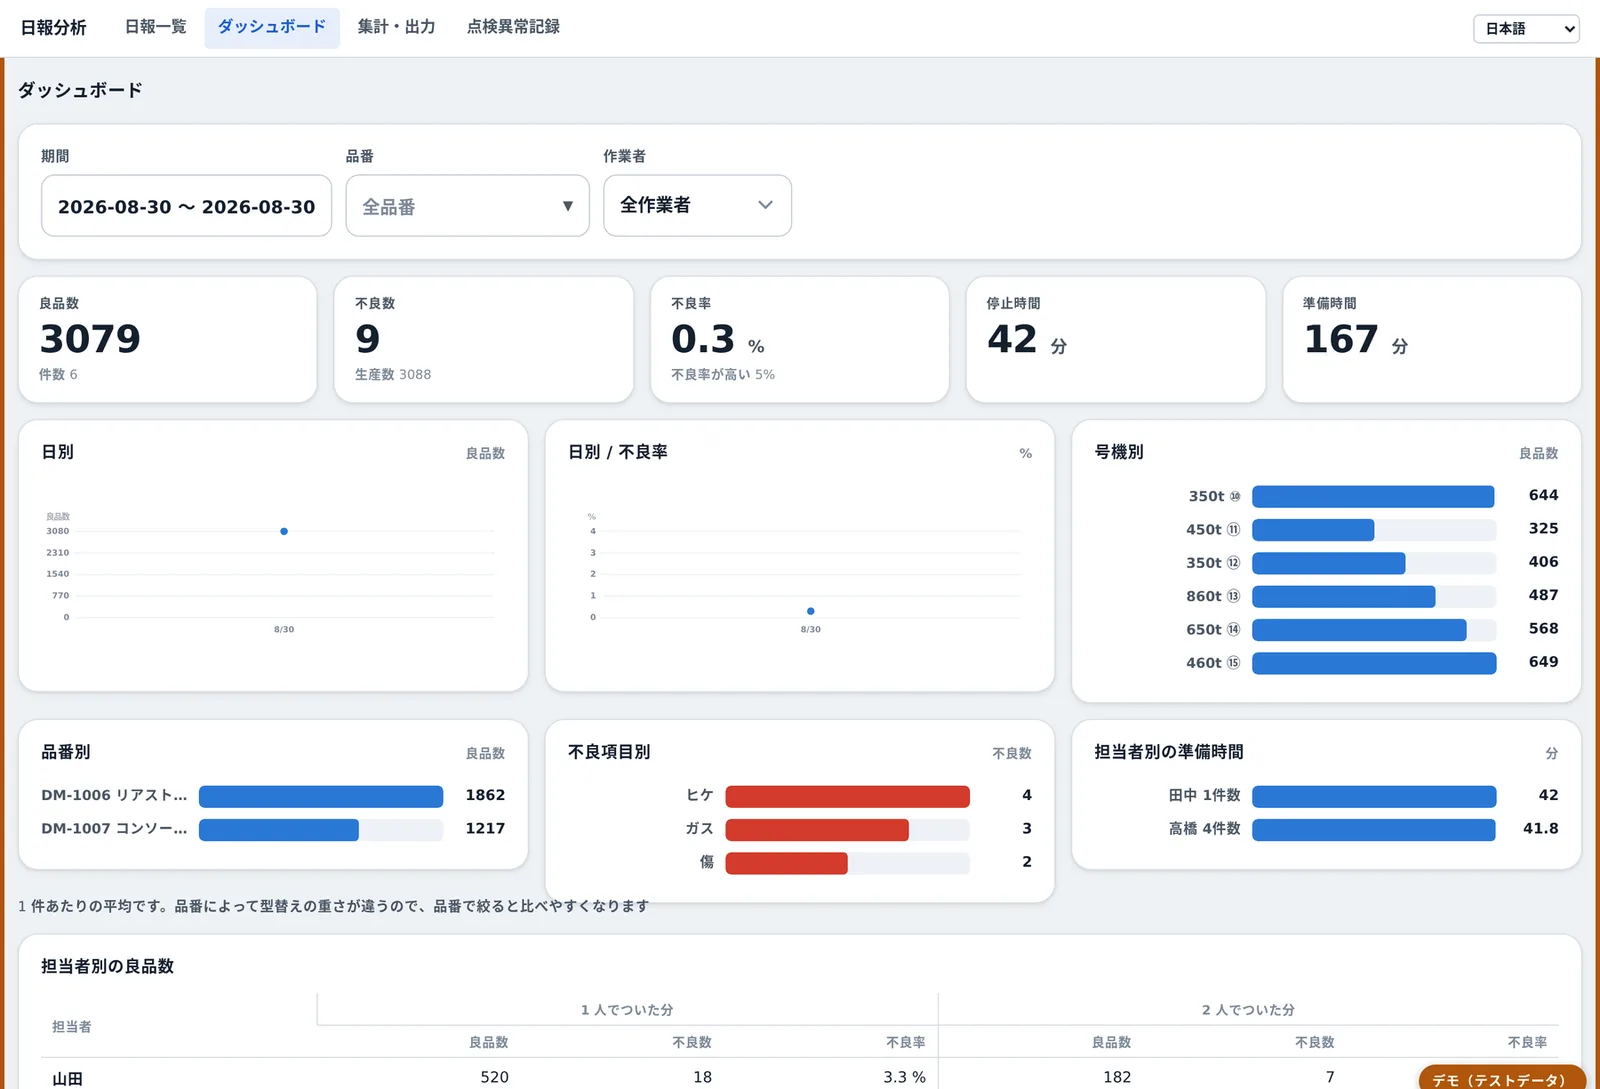
Task: Click the 不良数 9 summary card
Action: 484,340
